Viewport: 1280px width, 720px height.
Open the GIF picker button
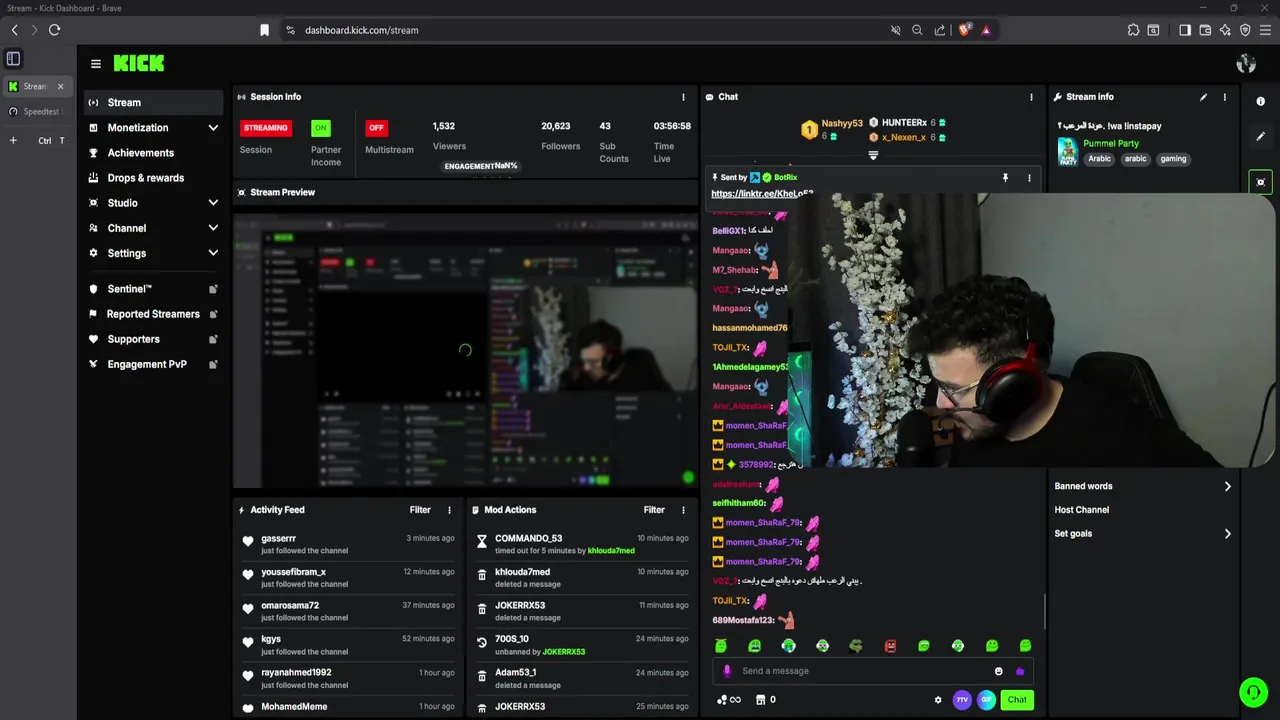click(986, 700)
